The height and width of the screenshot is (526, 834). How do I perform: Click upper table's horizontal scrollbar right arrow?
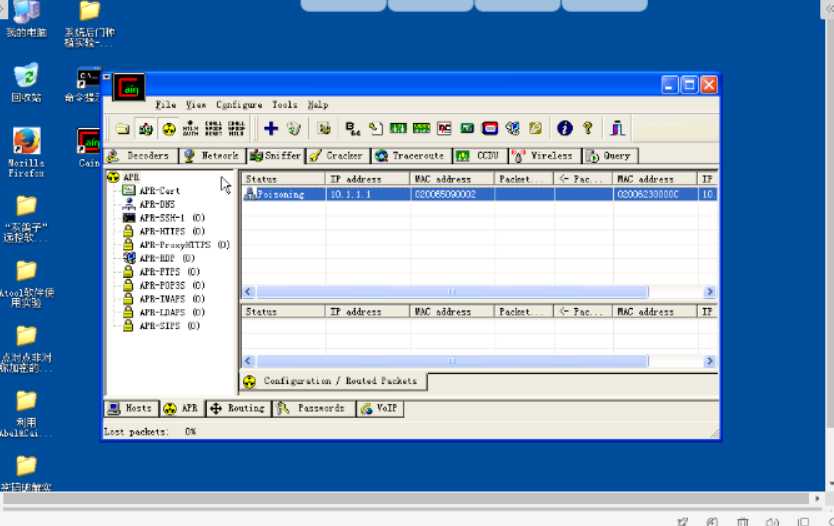(710, 291)
